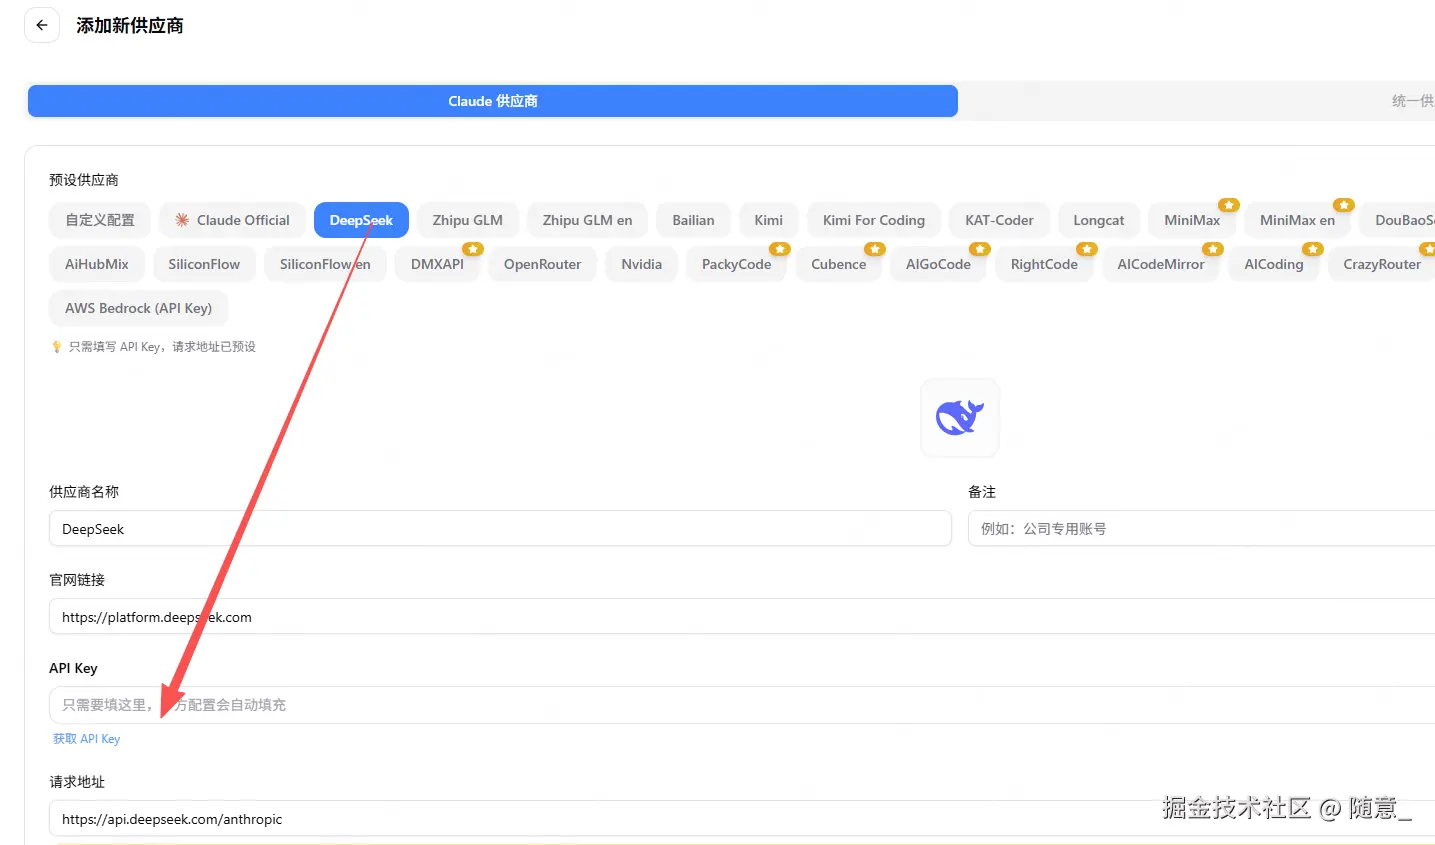Choose the KAT-Coder preset

[999, 220]
